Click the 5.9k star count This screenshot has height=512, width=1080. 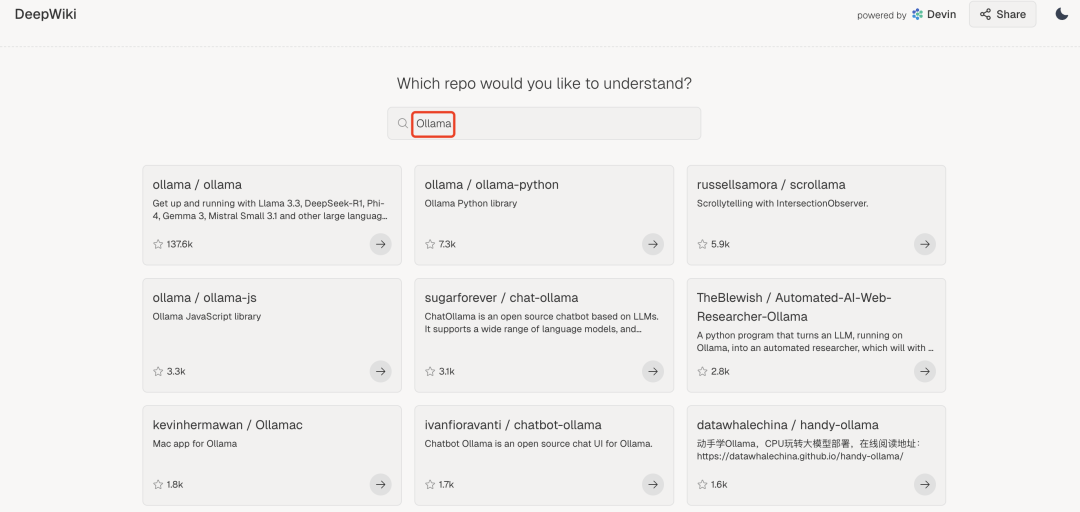[720, 244]
